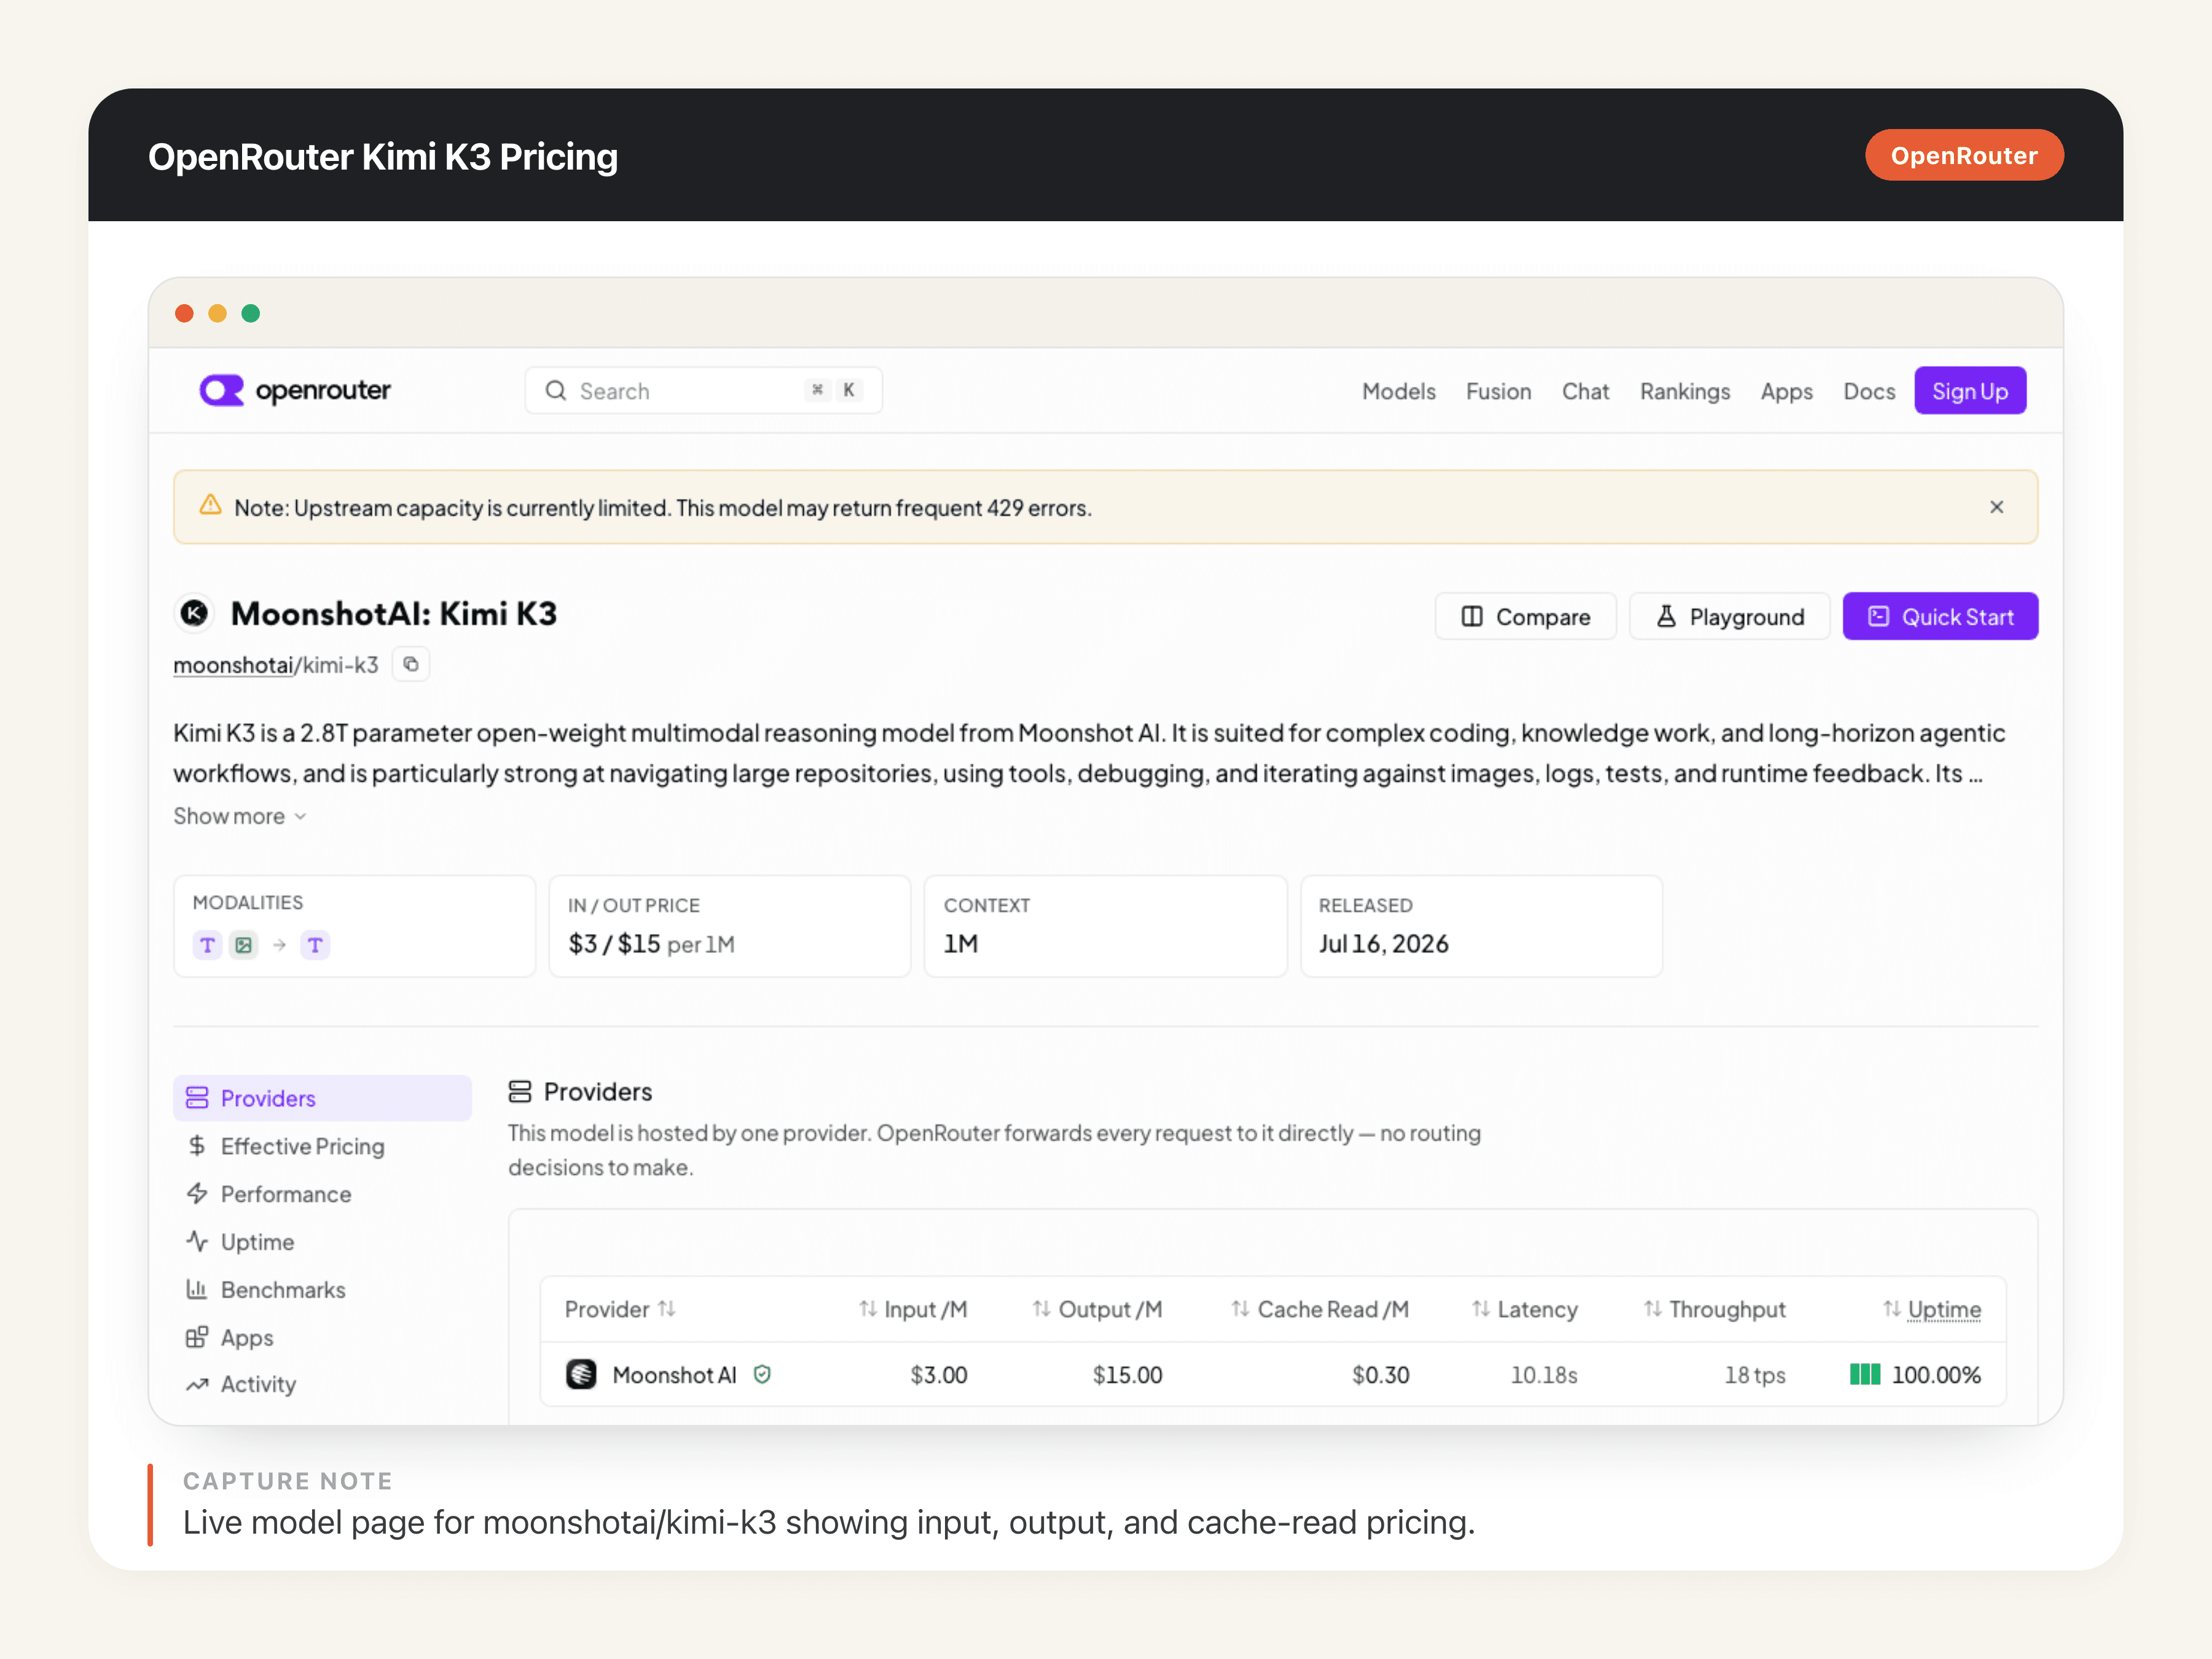Screen dimensions: 2212x1659
Task: Open the moonshotai author link
Action: [x=233, y=665]
